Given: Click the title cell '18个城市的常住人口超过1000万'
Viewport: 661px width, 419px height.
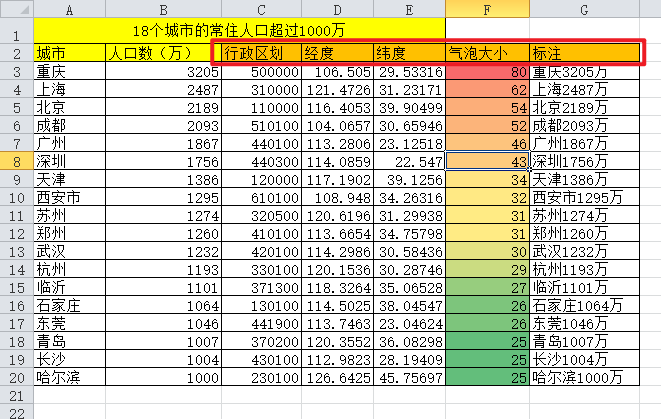Looking at the screenshot, I should click(x=239, y=31).
